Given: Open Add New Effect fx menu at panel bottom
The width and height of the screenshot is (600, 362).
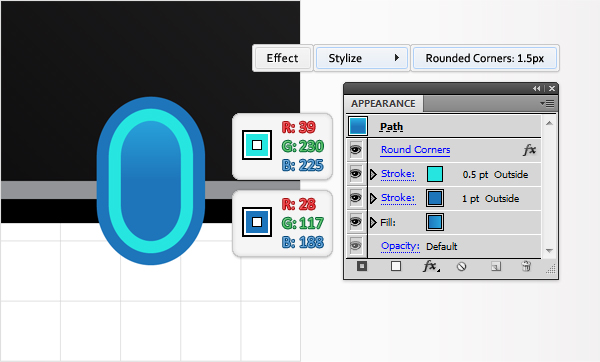Looking at the screenshot, I should [x=431, y=266].
